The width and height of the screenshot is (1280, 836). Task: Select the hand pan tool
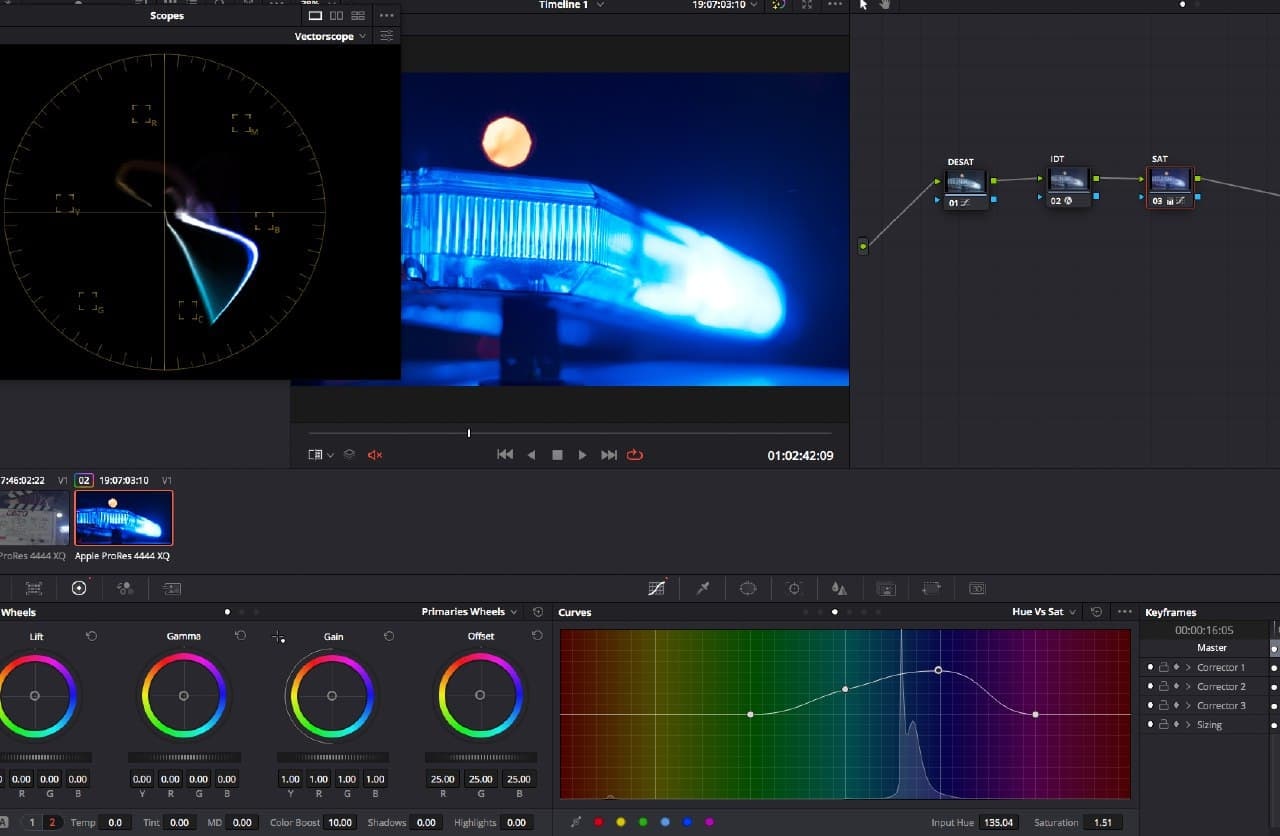(884, 5)
